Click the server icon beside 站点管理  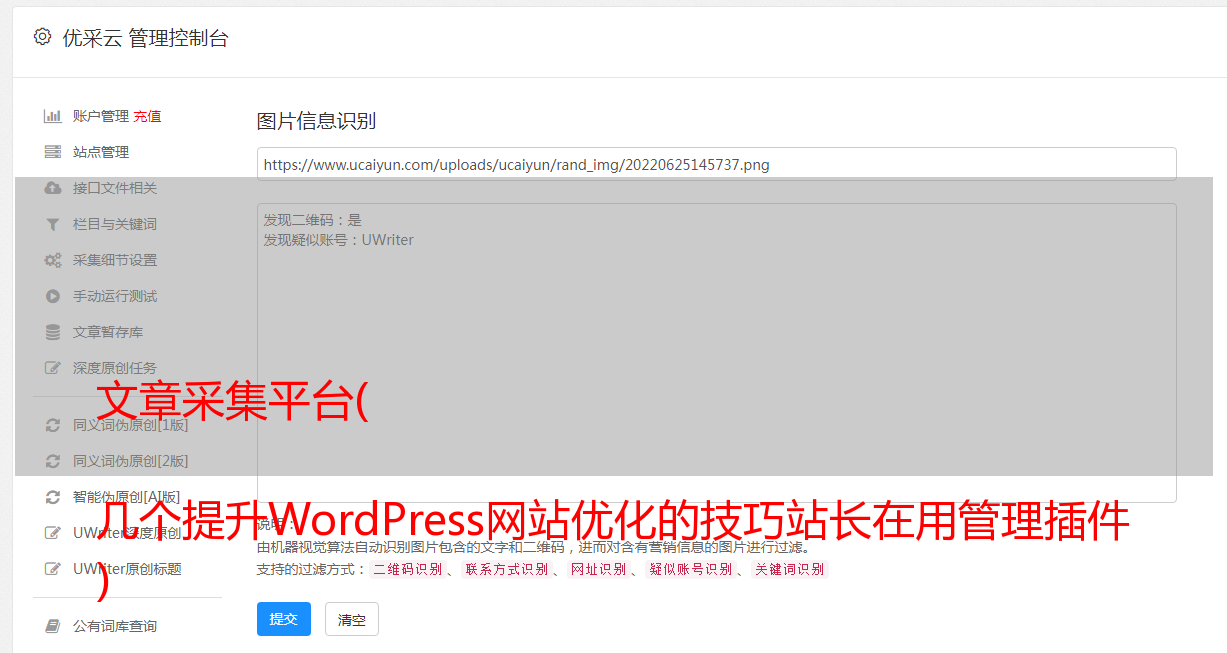[x=53, y=152]
